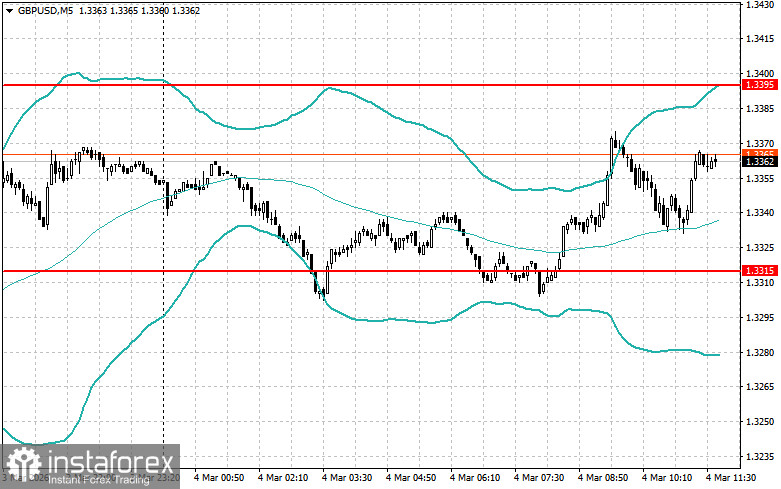The image size is (781, 489).
Task: Click the 4 Mar 00:50 time label
Action: 219,478
